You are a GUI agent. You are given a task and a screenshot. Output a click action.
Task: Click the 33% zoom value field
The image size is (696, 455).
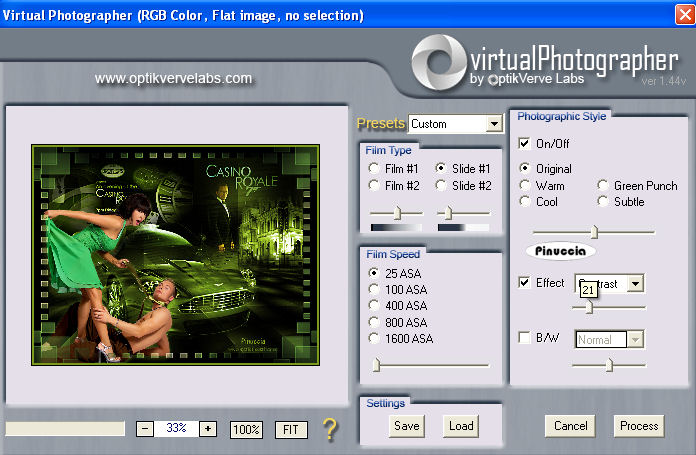click(x=176, y=429)
